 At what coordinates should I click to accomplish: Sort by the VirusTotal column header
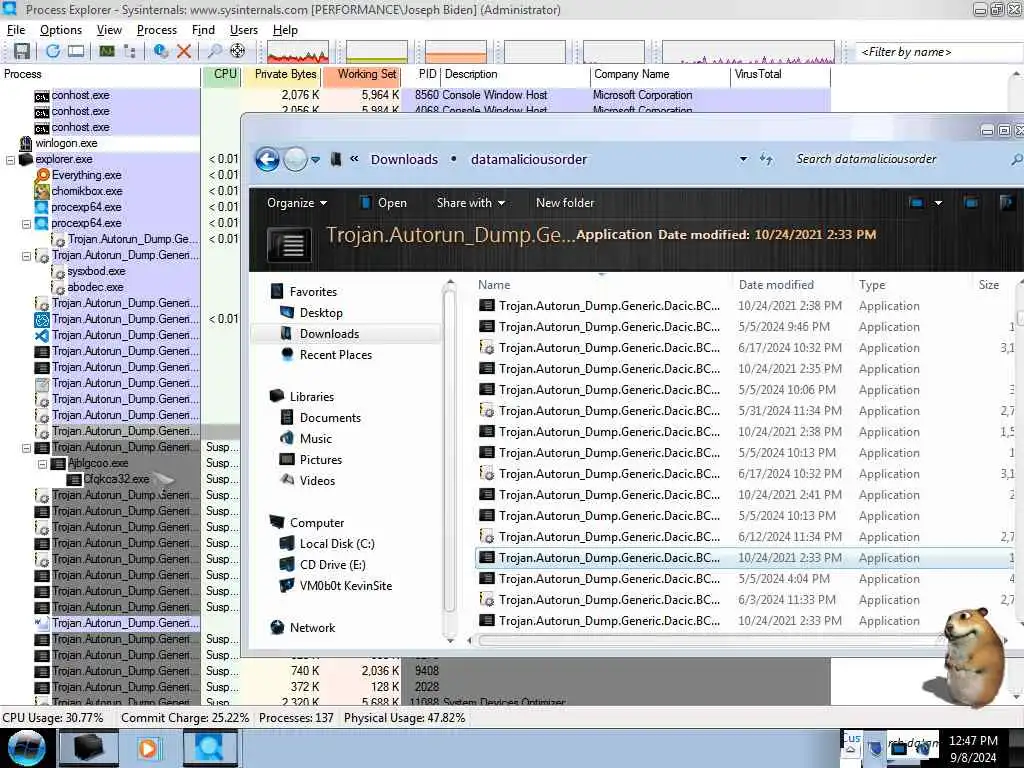click(x=780, y=74)
